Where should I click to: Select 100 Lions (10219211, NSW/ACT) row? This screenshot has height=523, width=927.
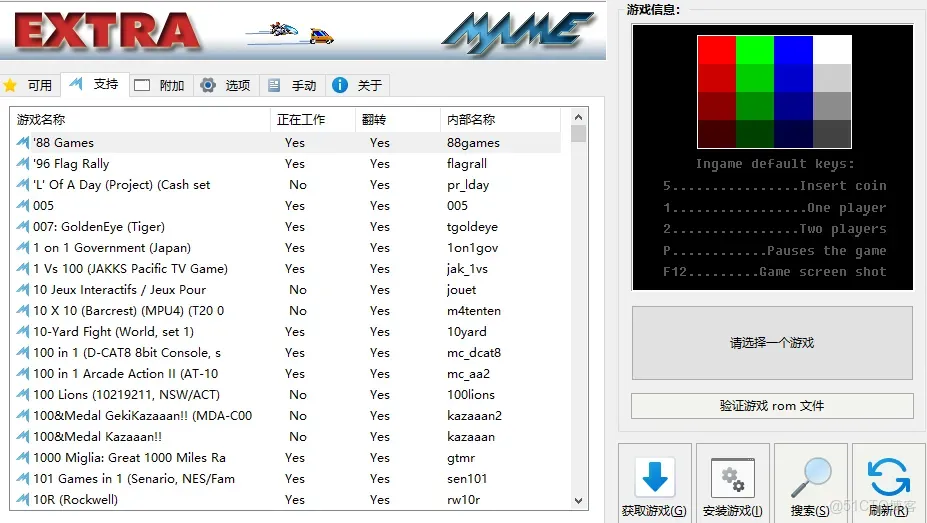286,395
